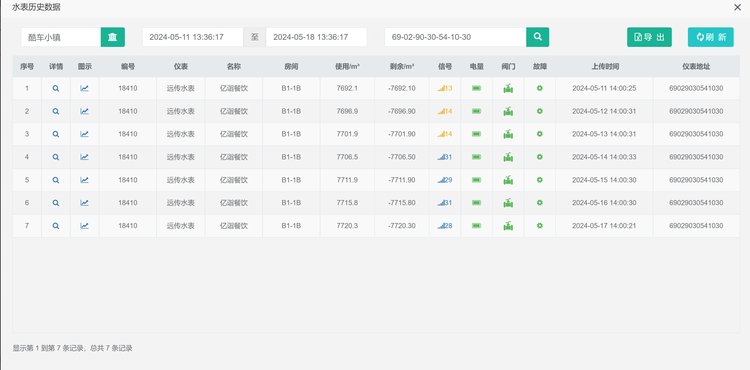Click the start date field 2024-05-11

click(193, 37)
